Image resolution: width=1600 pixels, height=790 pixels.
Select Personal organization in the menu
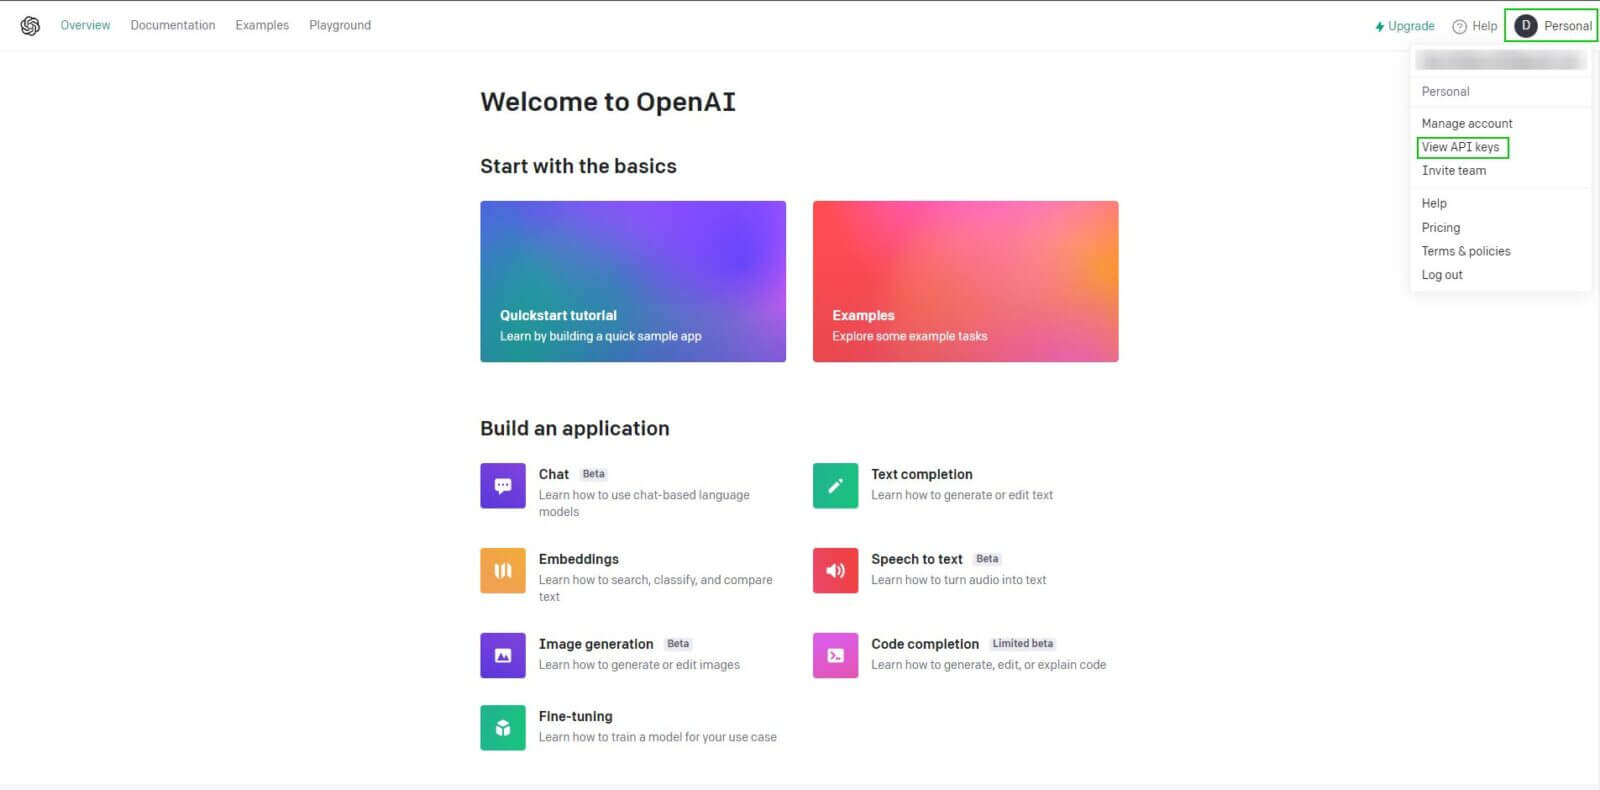click(1446, 91)
